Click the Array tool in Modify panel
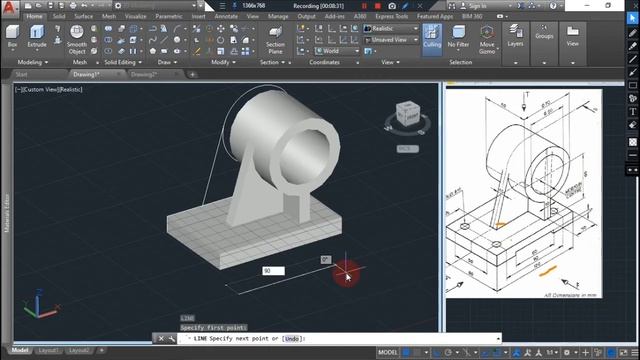Viewport: 640px width, 360px height. pos(245,51)
